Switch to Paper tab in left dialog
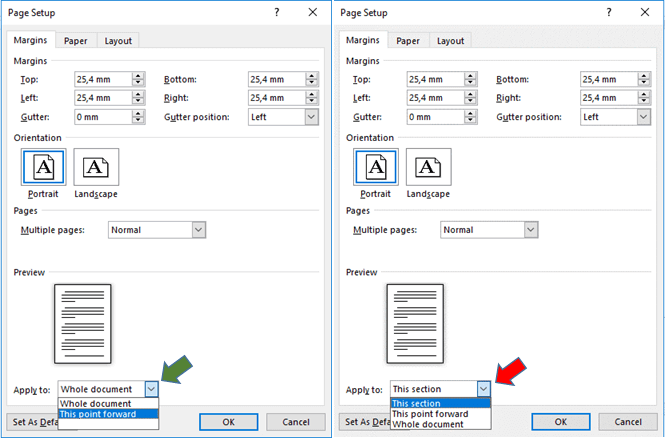Viewport: 665px width, 438px height. (x=75, y=41)
